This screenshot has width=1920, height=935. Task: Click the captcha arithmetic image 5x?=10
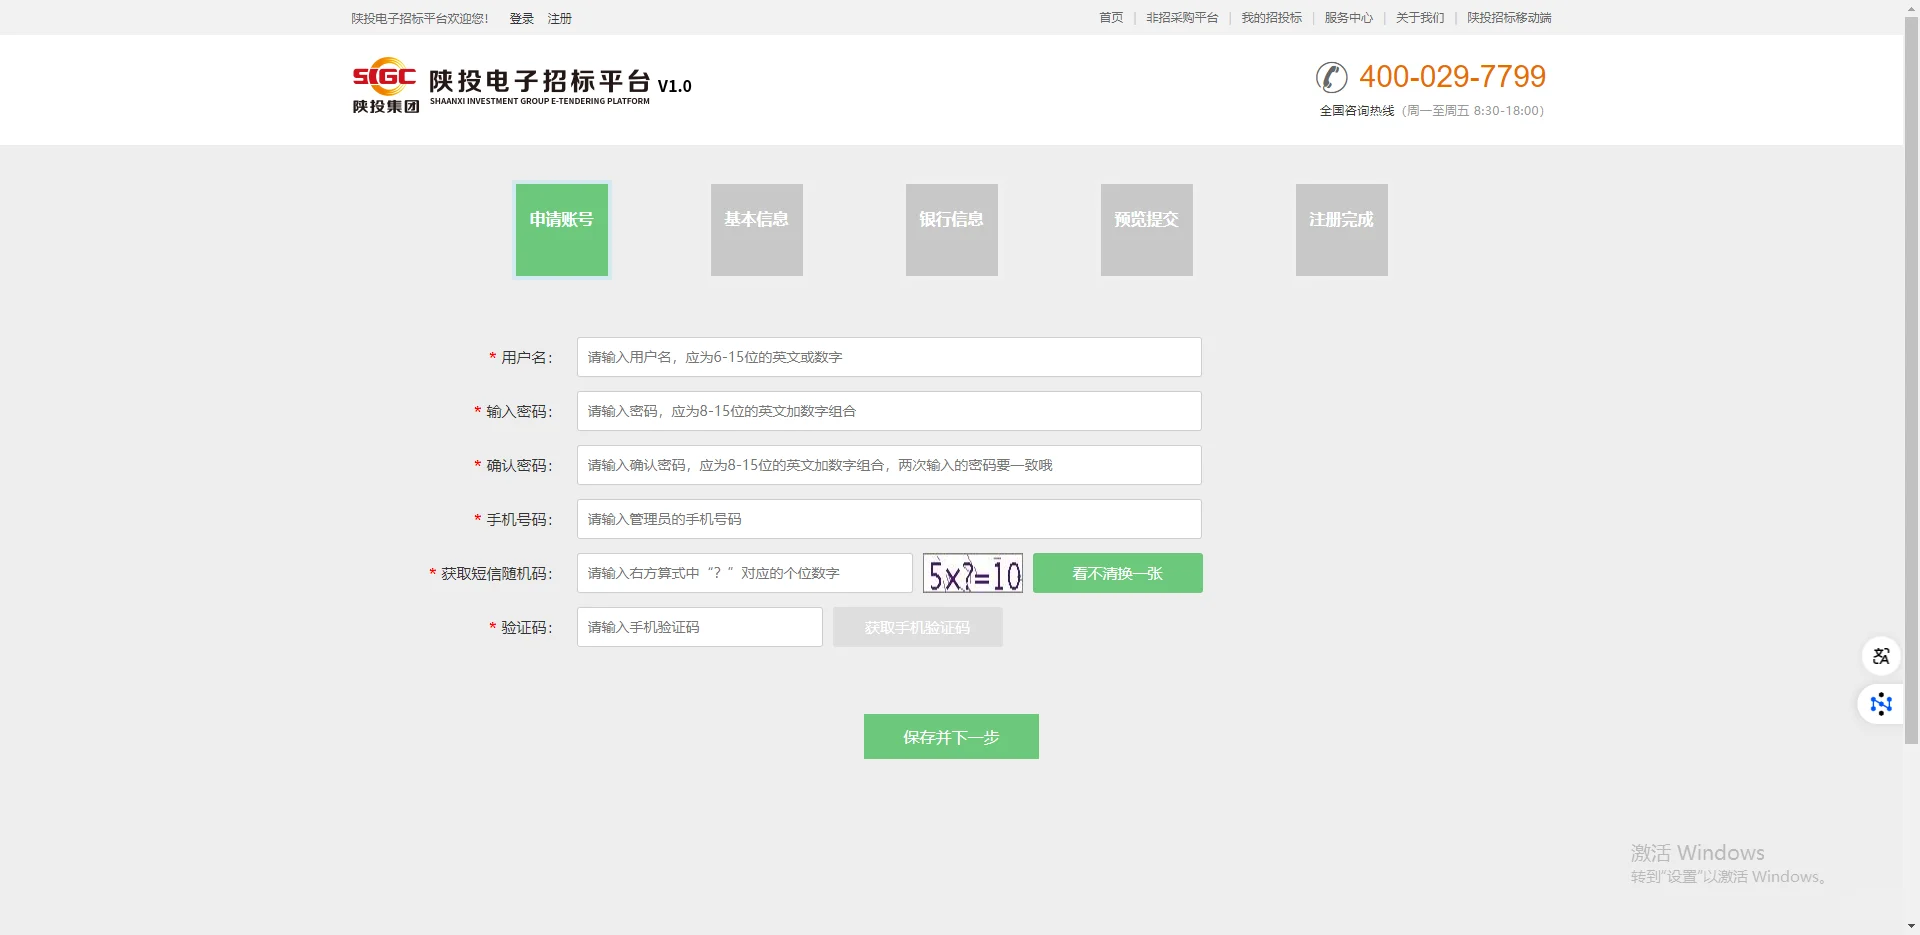pos(972,573)
